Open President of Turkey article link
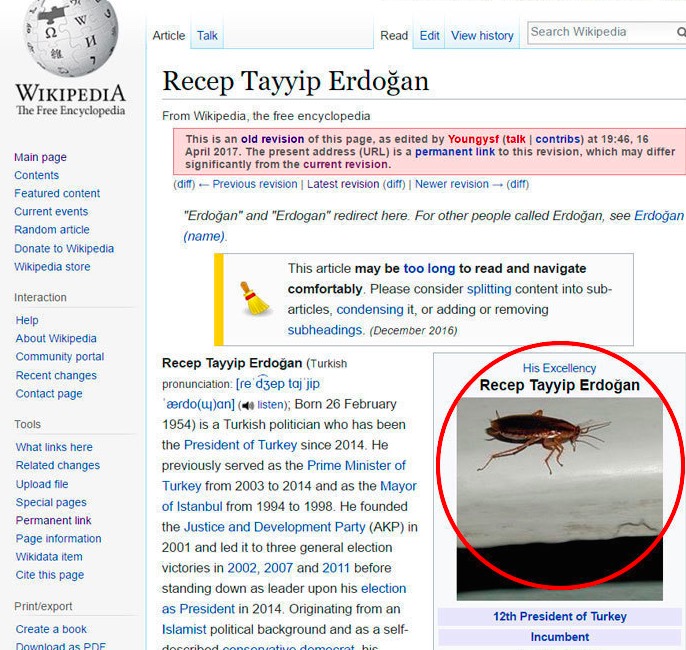The height and width of the screenshot is (650, 686). [x=240, y=445]
